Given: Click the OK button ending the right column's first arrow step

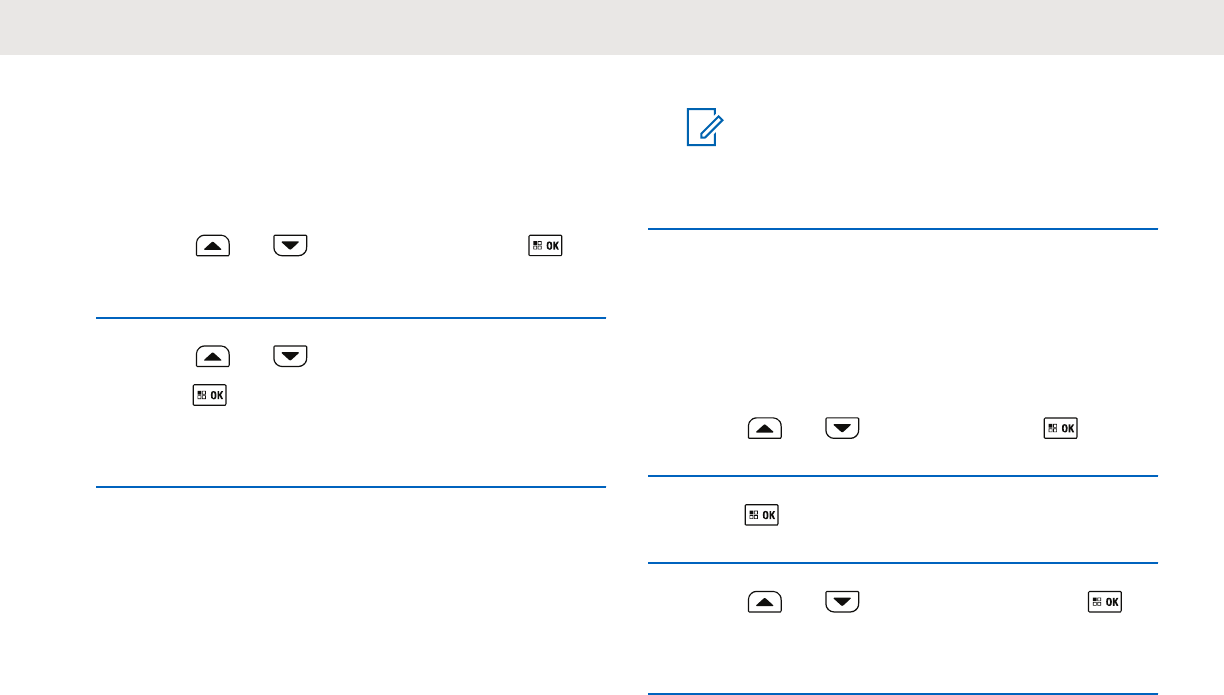Looking at the screenshot, I should point(1060,428).
